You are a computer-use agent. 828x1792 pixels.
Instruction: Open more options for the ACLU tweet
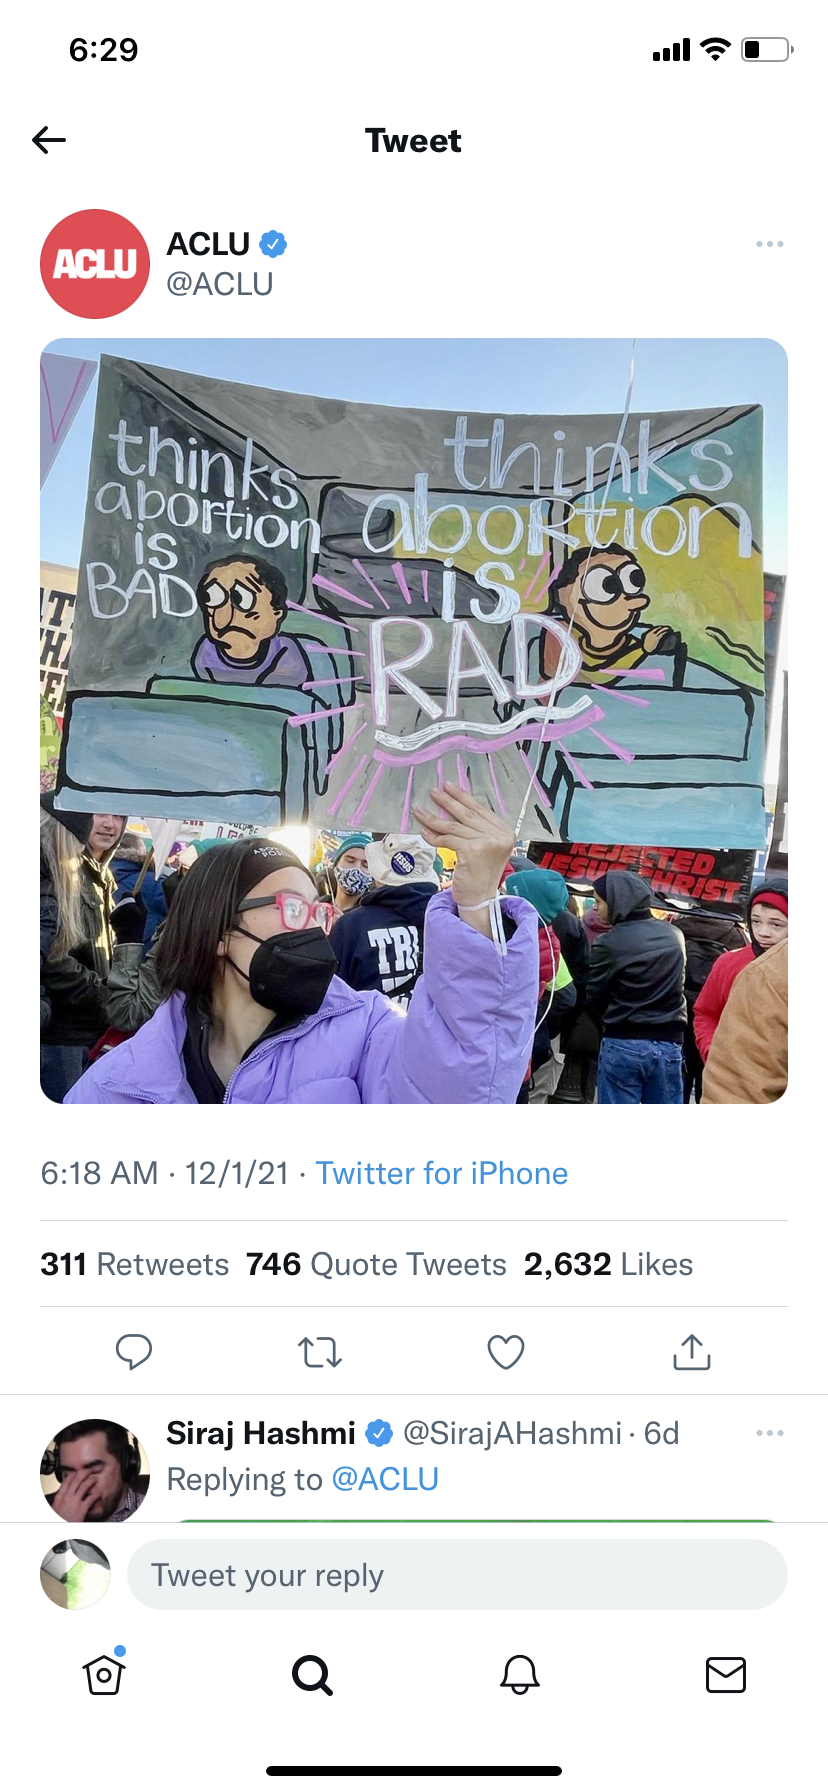click(769, 244)
